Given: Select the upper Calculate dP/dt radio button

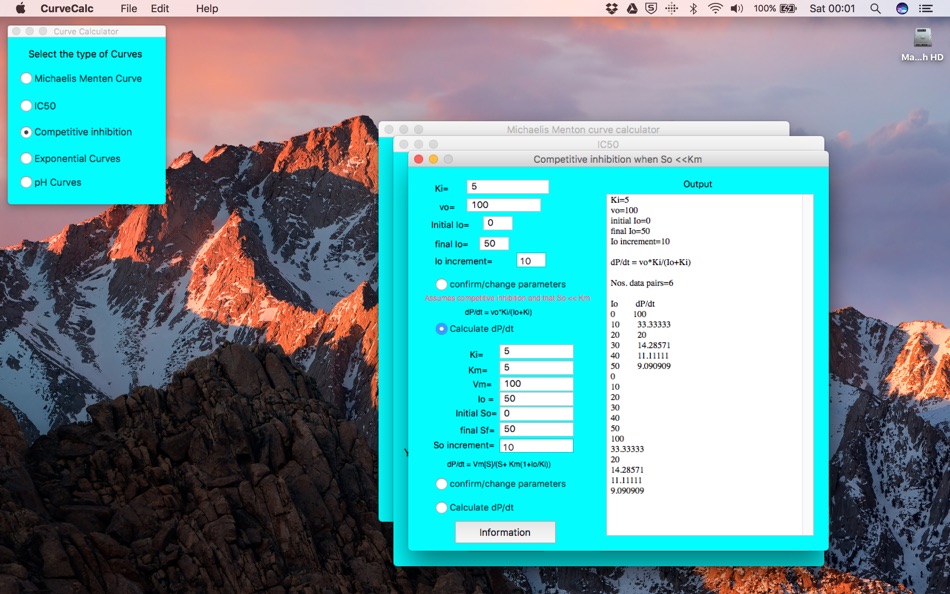Looking at the screenshot, I should coord(441,329).
